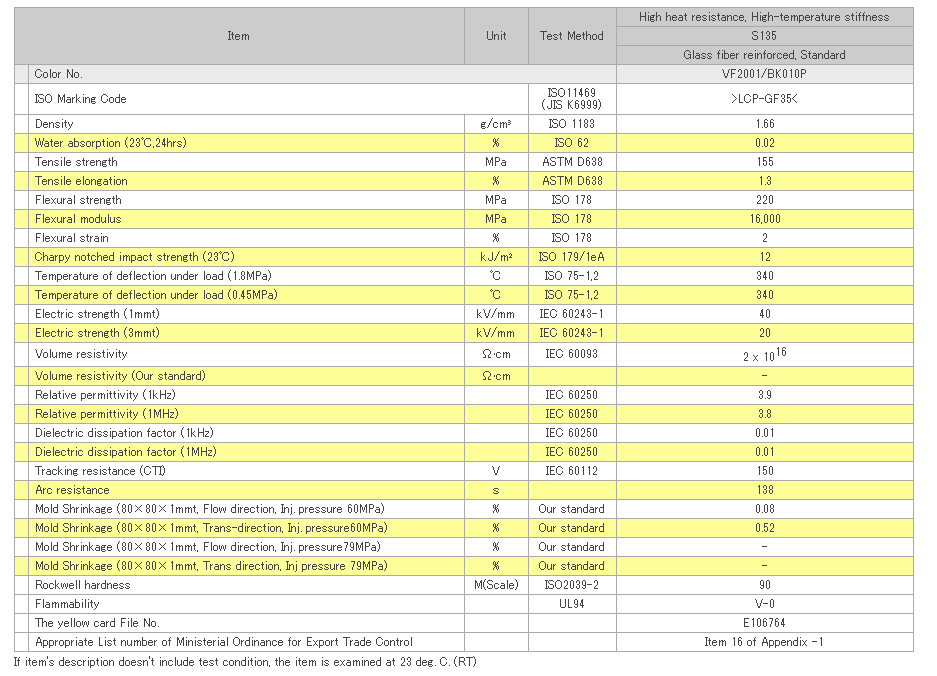Screen dimensions: 937x676
Task: Select the 'Volume resistivity (Our standard)' row label
Action: (x=120, y=376)
